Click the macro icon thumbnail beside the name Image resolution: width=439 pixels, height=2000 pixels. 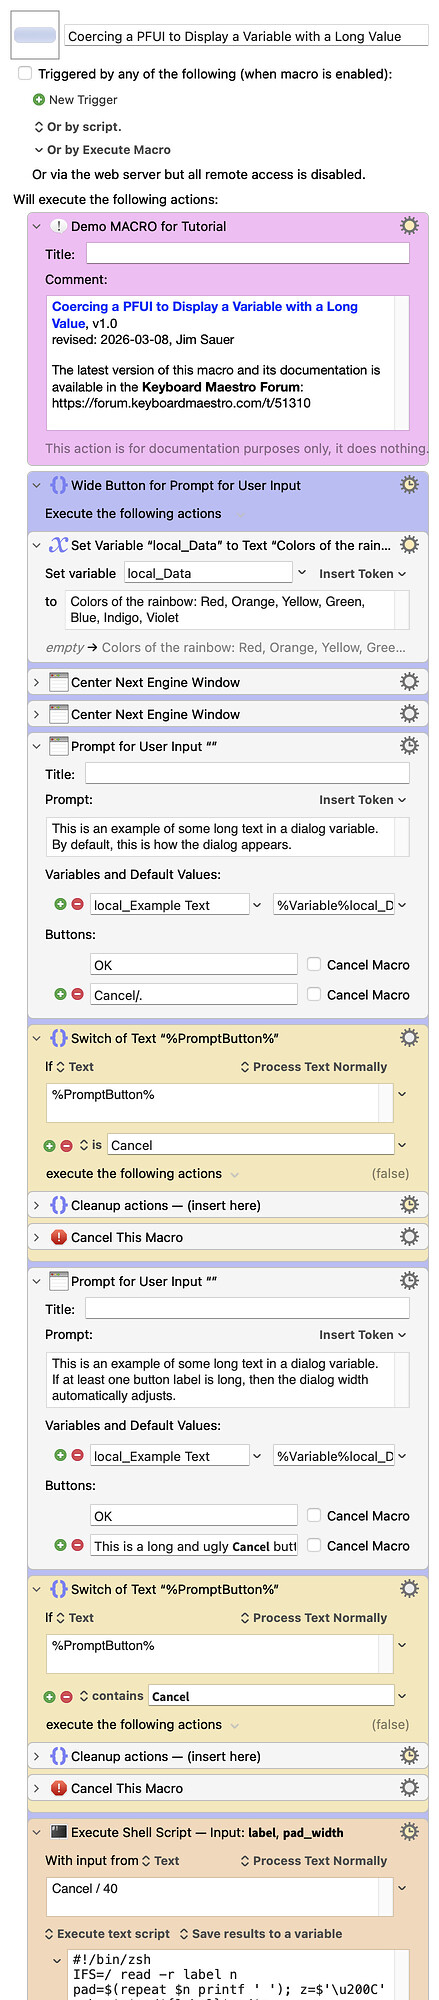35,35
